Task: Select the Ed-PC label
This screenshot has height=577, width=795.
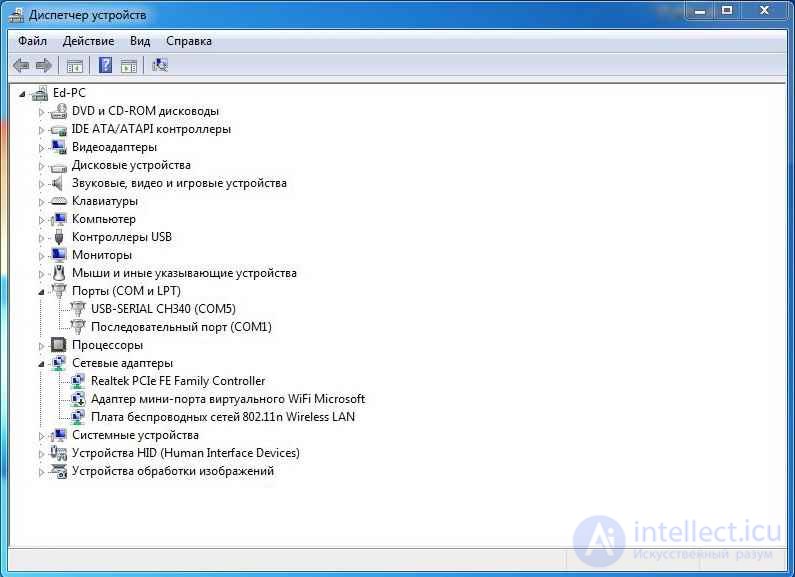Action: (69, 93)
